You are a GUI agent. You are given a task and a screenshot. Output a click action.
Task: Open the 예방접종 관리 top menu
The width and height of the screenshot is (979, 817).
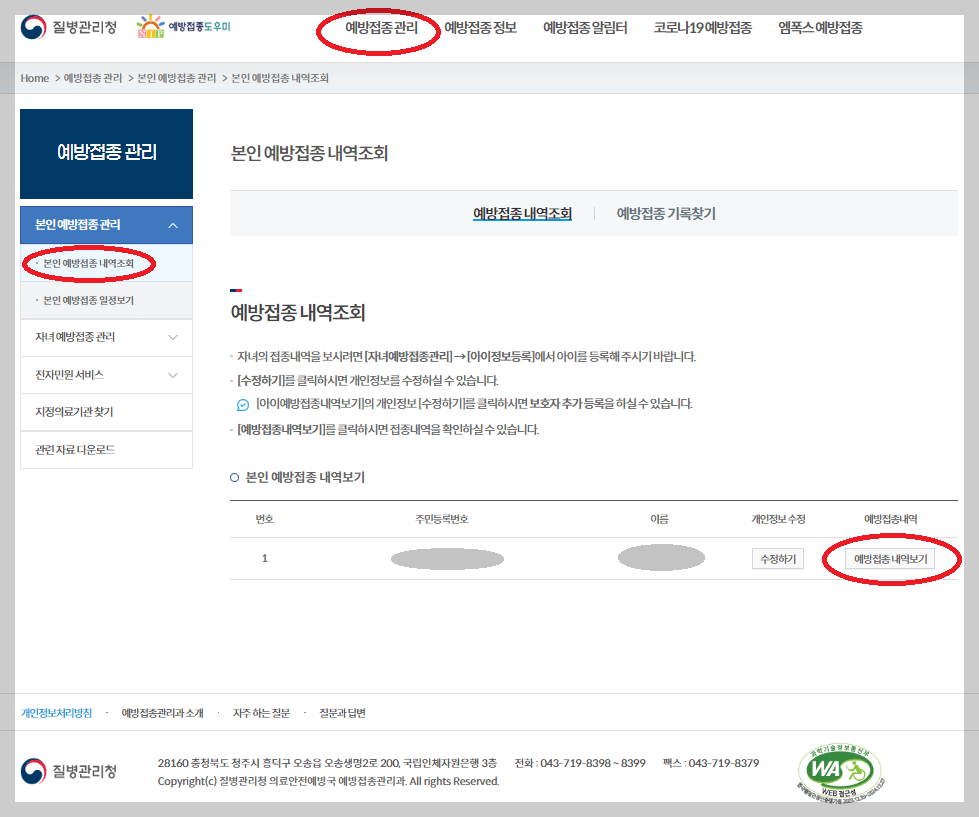click(x=378, y=30)
